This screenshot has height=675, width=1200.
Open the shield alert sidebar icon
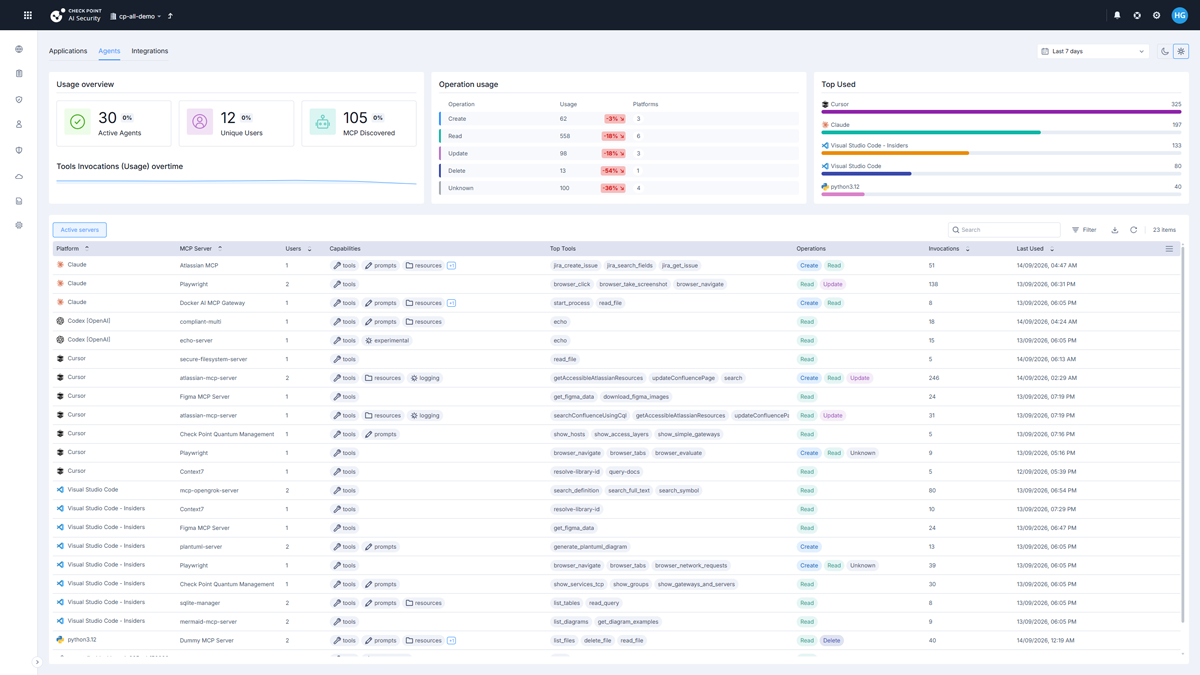pos(19,150)
